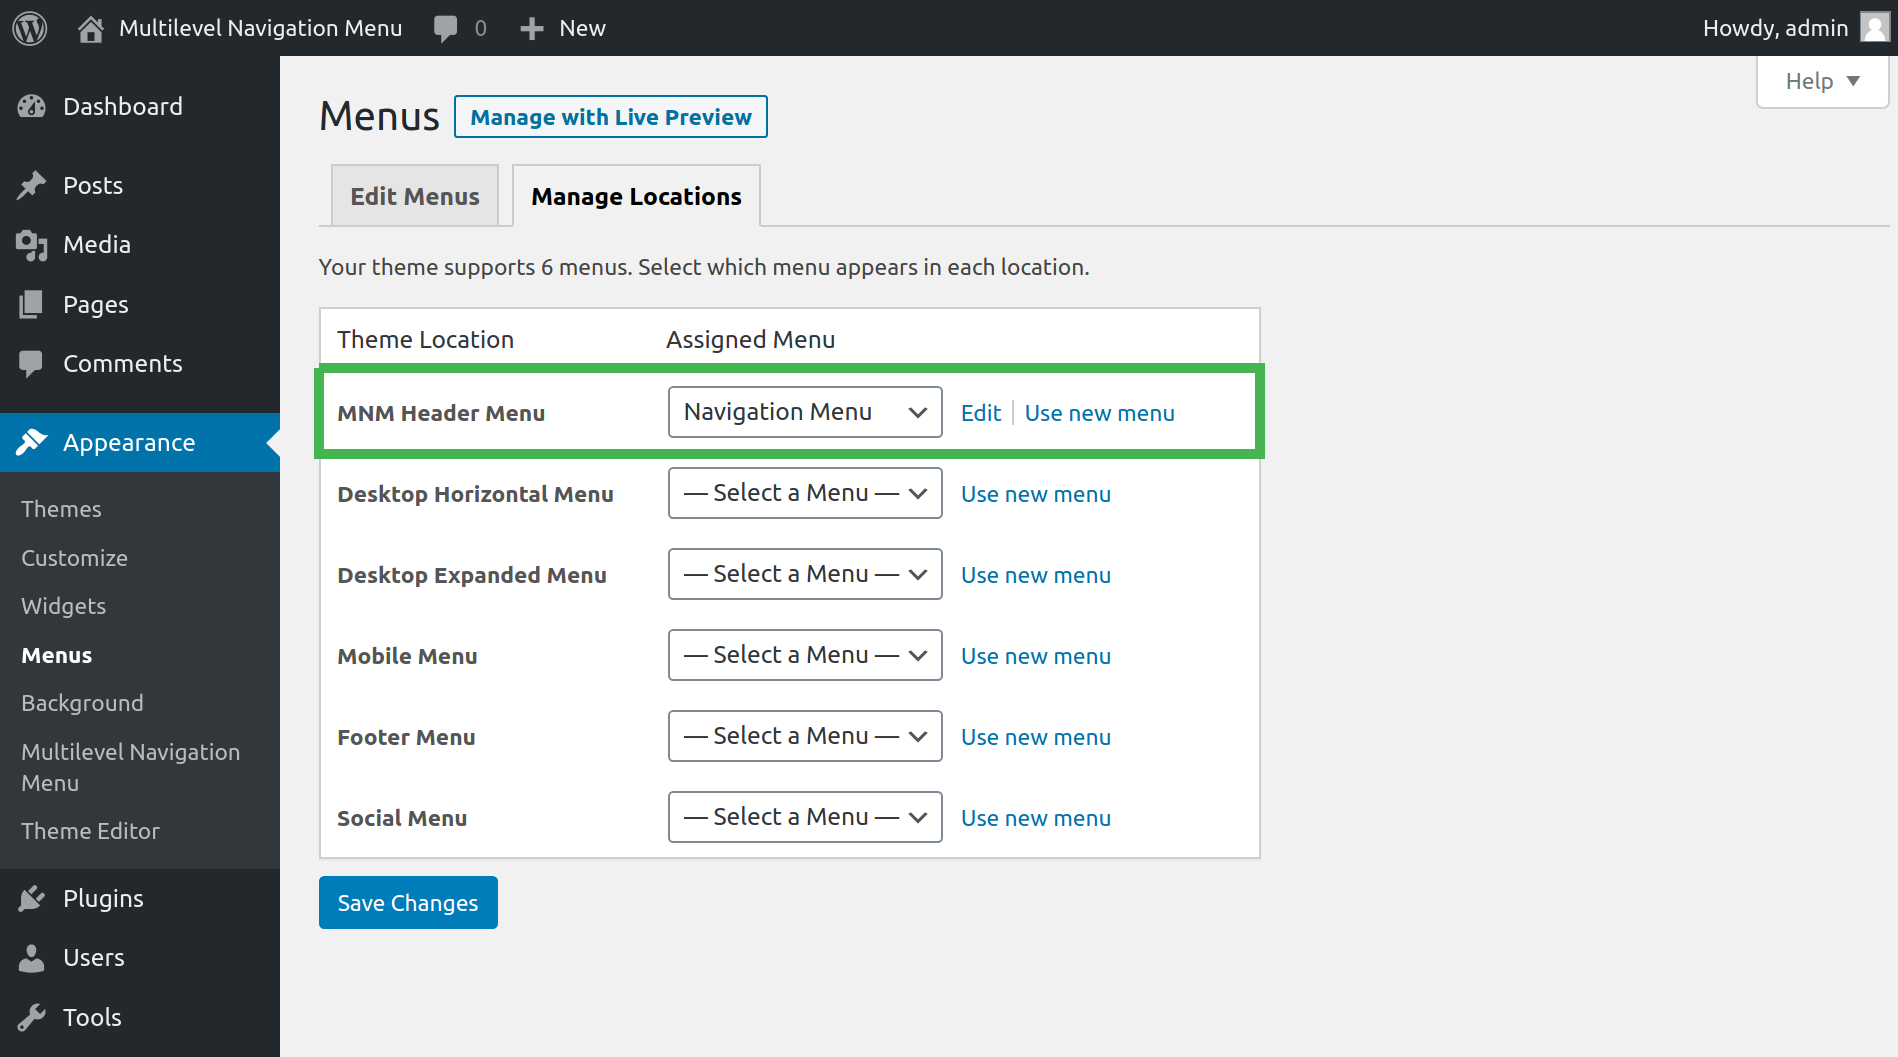Switch to the Edit Menus tab
The width and height of the screenshot is (1898, 1057).
pos(415,196)
